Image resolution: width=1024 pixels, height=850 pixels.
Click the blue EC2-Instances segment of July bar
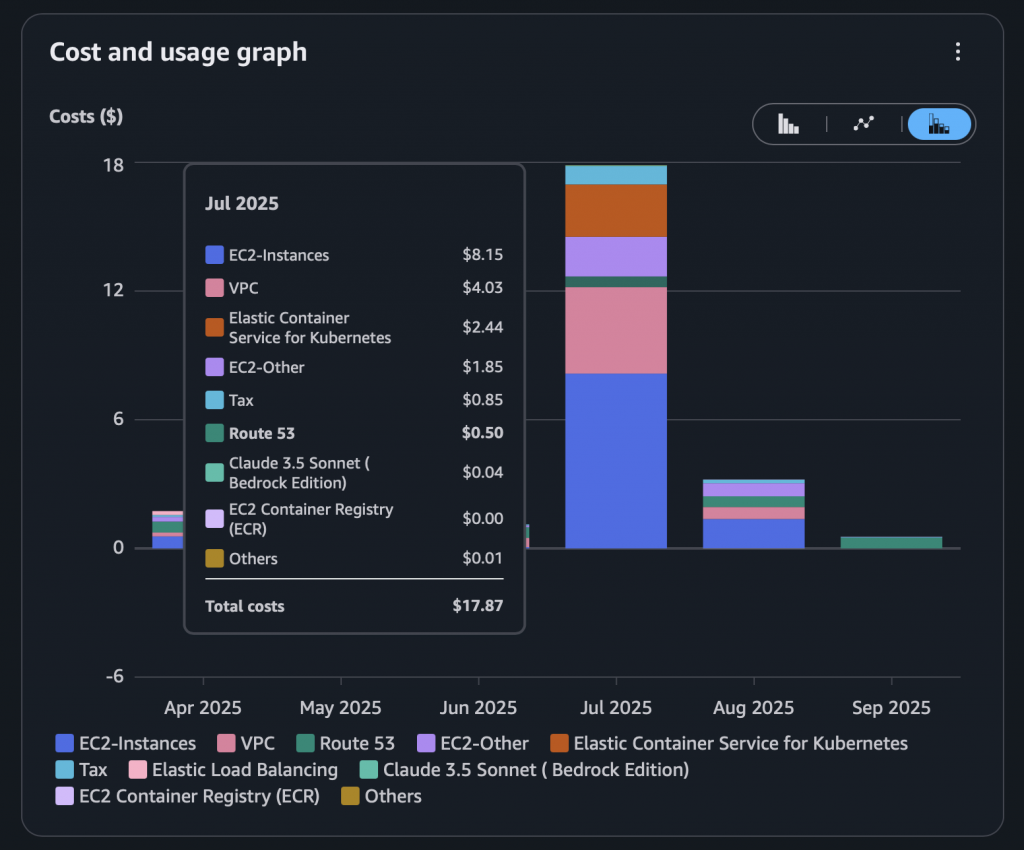click(616, 460)
